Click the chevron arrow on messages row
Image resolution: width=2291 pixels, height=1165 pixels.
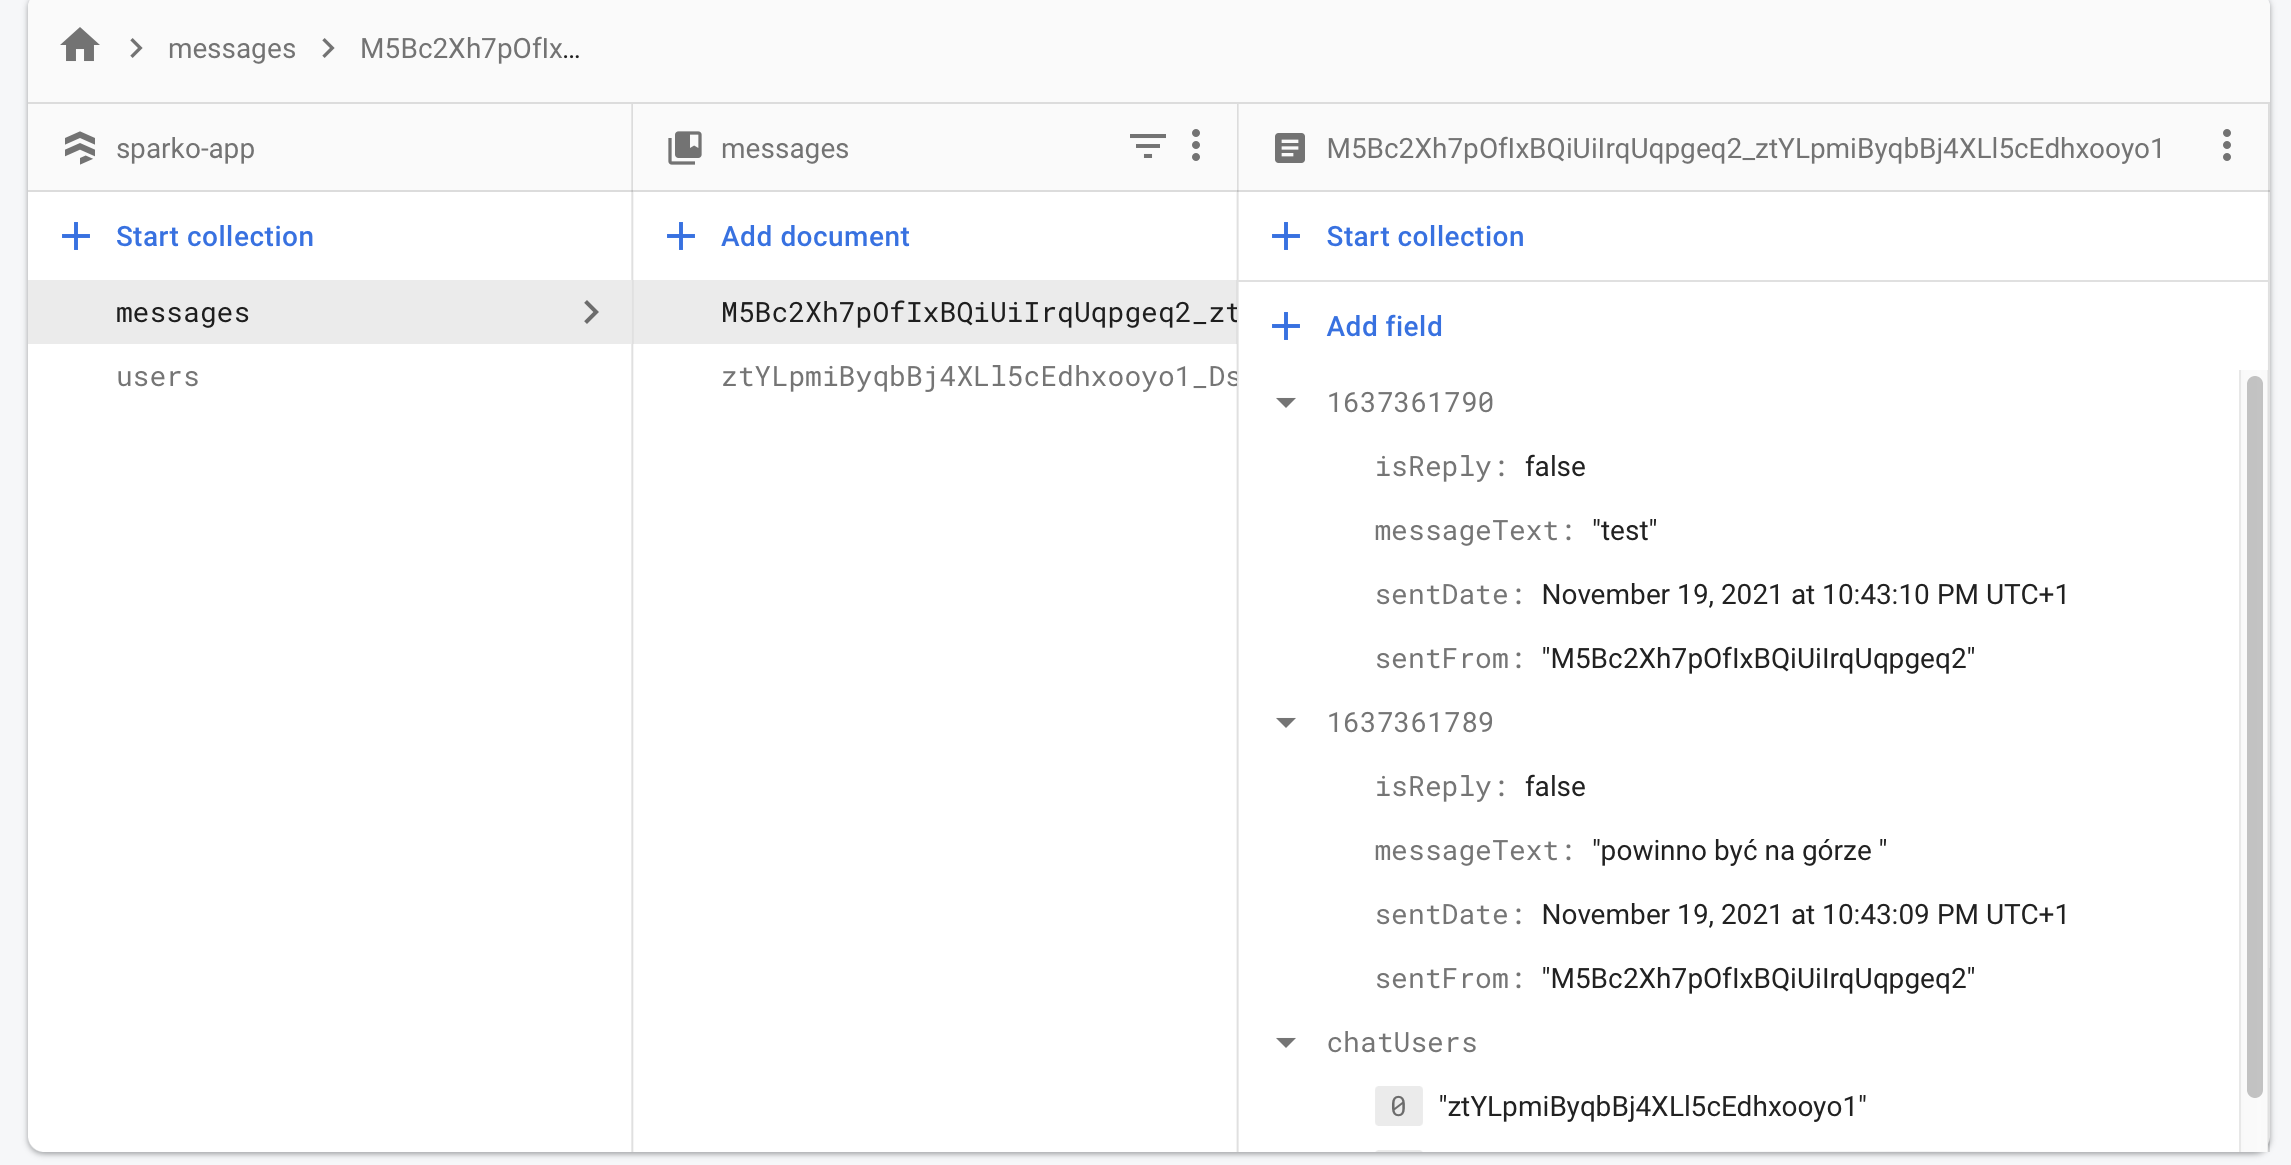coord(591,312)
